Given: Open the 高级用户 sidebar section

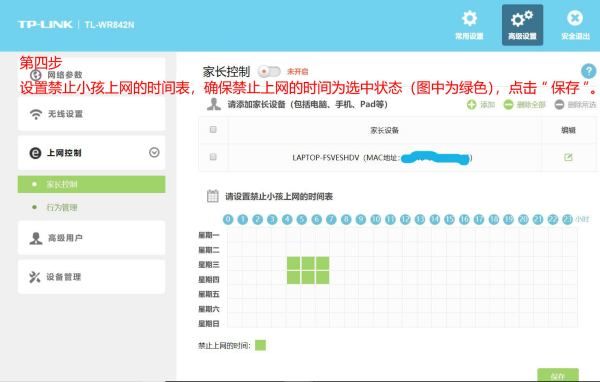Looking at the screenshot, I should click(x=91, y=238).
